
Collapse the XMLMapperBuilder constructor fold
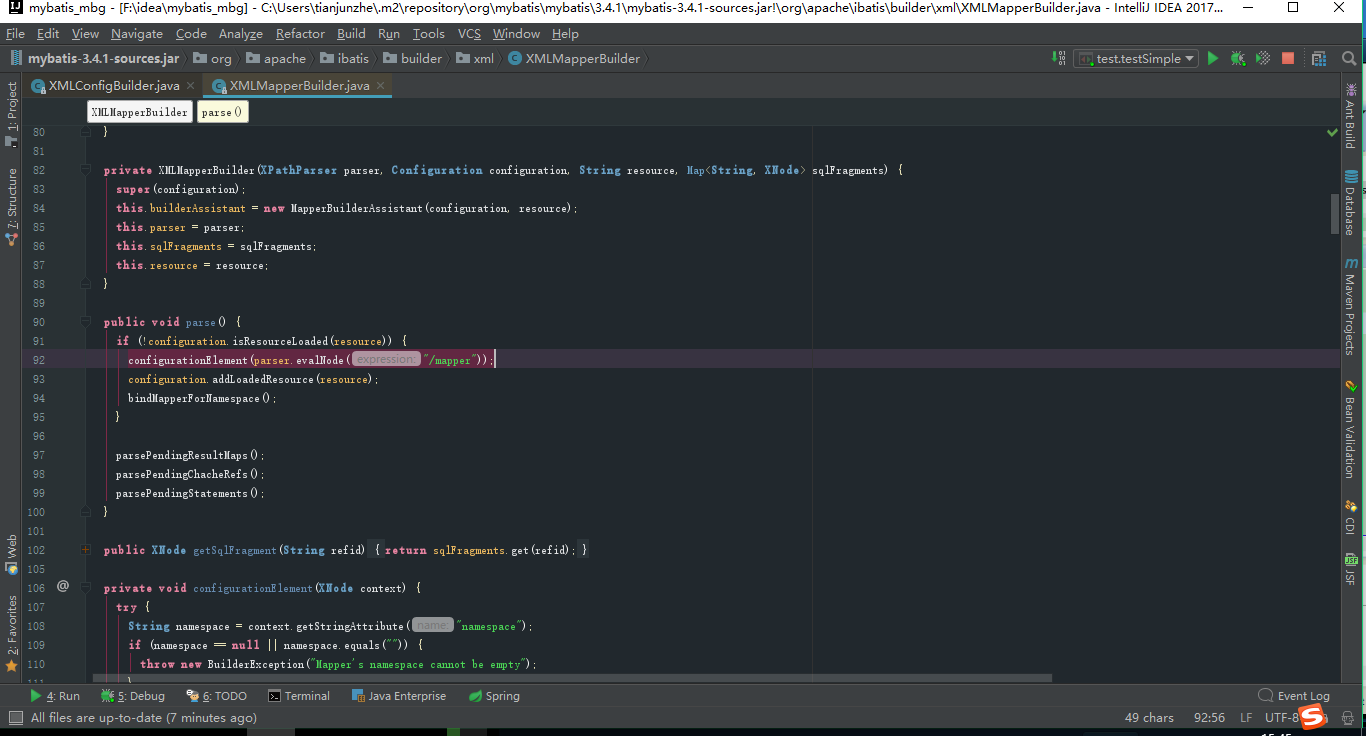85,169
